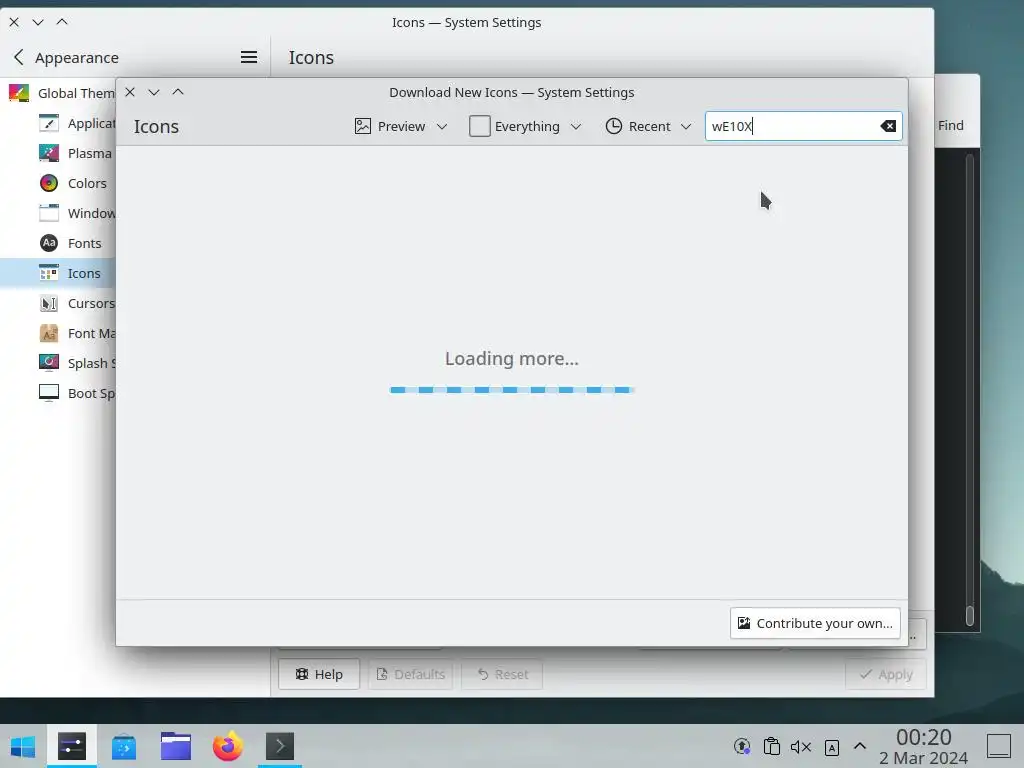Screen dimensions: 1024x768
Task: Open the Dolphin file manager from the taskbar
Action: coord(176,746)
